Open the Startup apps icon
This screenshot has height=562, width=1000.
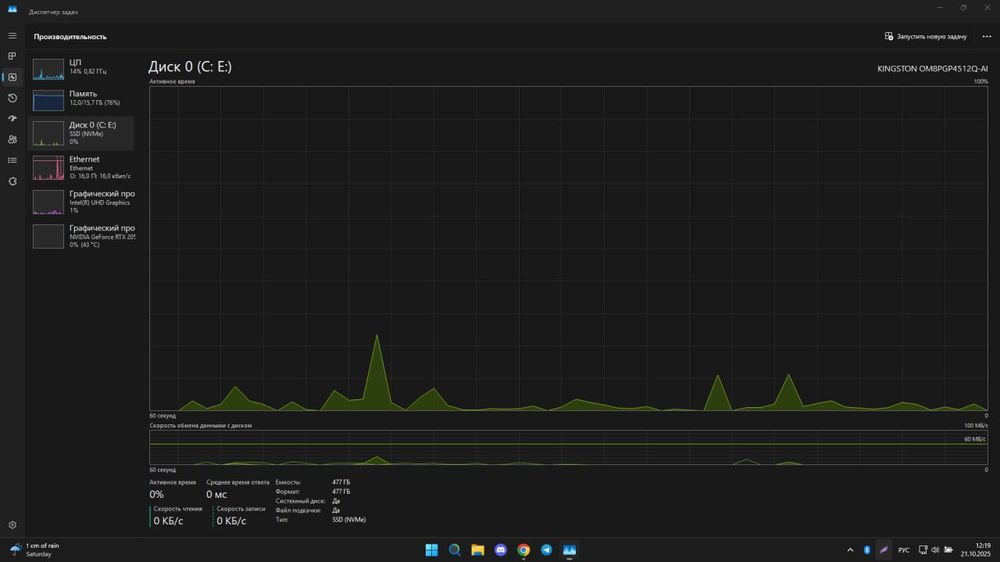12,119
